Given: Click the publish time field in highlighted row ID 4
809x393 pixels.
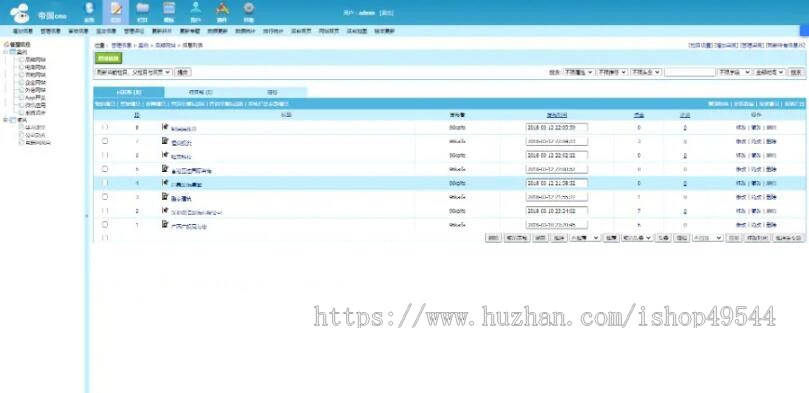Looking at the screenshot, I should 557,183.
